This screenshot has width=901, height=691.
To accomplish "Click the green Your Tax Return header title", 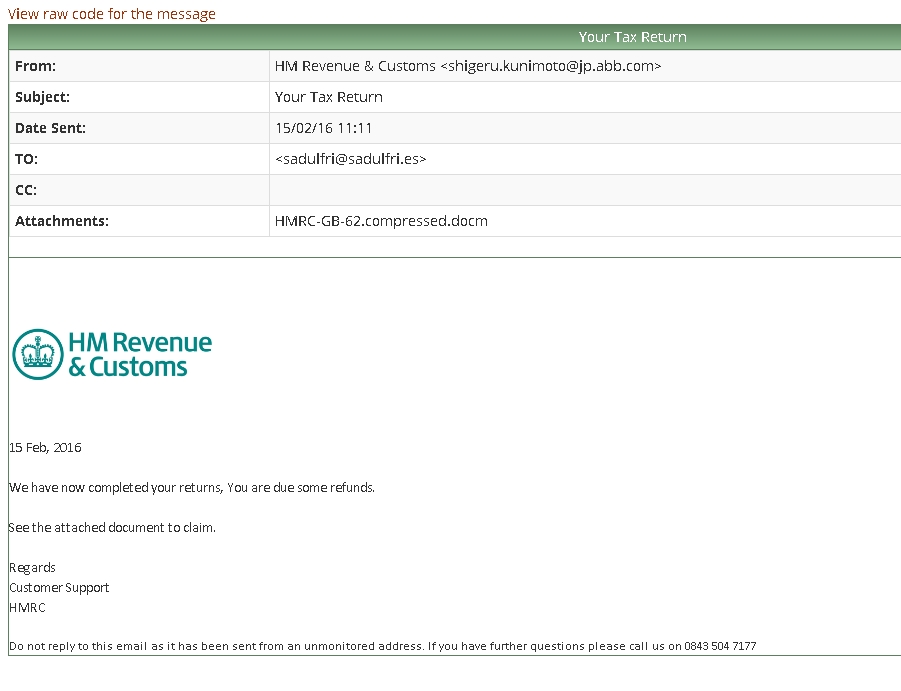I will click(x=632, y=37).
